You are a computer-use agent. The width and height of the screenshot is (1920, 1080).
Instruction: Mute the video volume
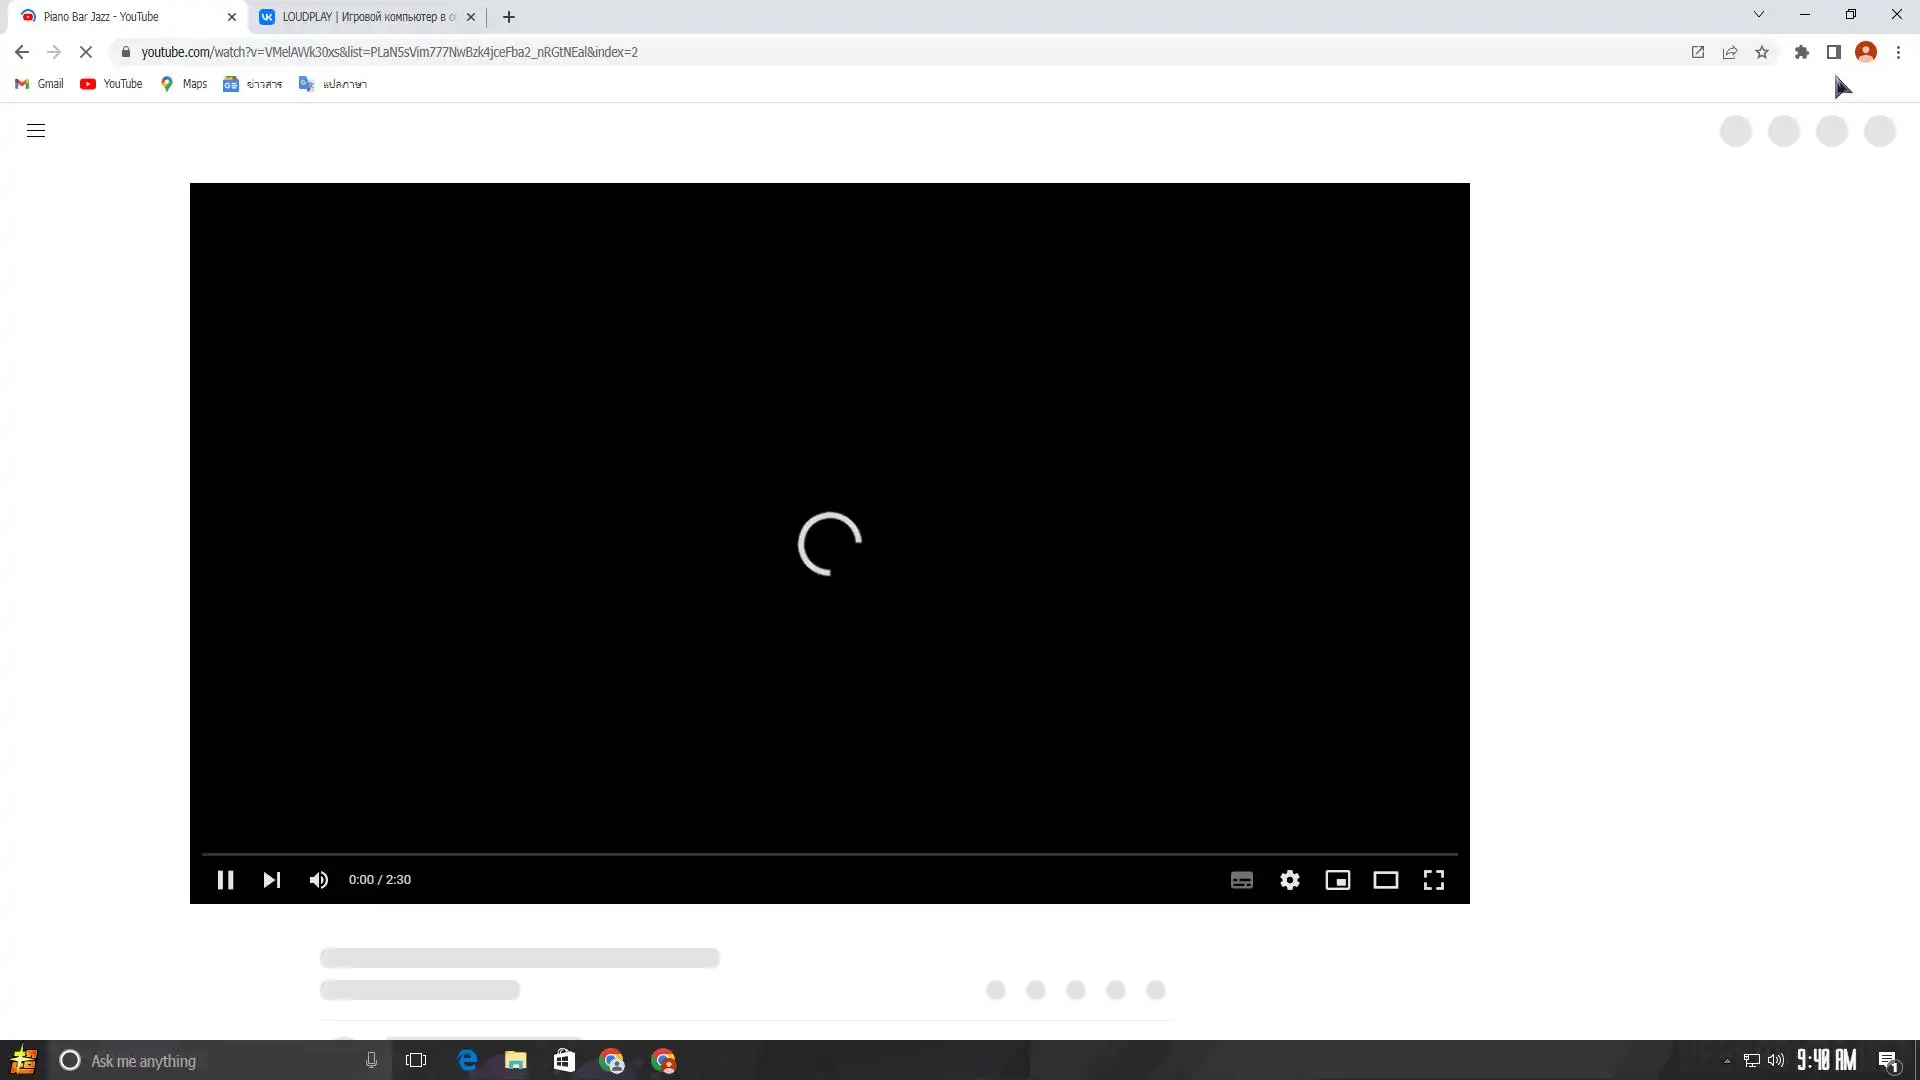click(319, 880)
